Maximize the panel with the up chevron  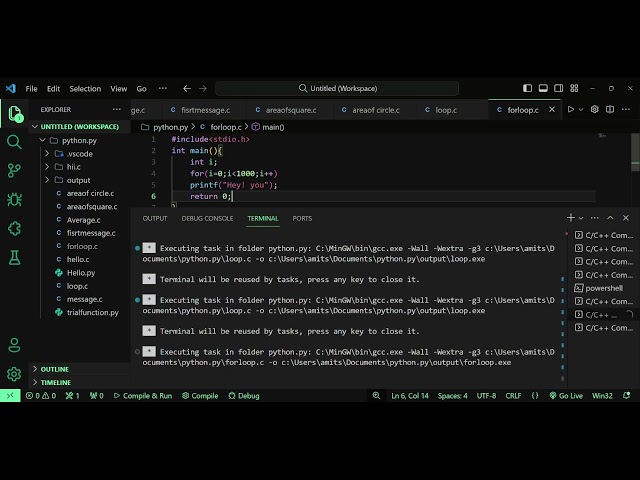point(610,218)
